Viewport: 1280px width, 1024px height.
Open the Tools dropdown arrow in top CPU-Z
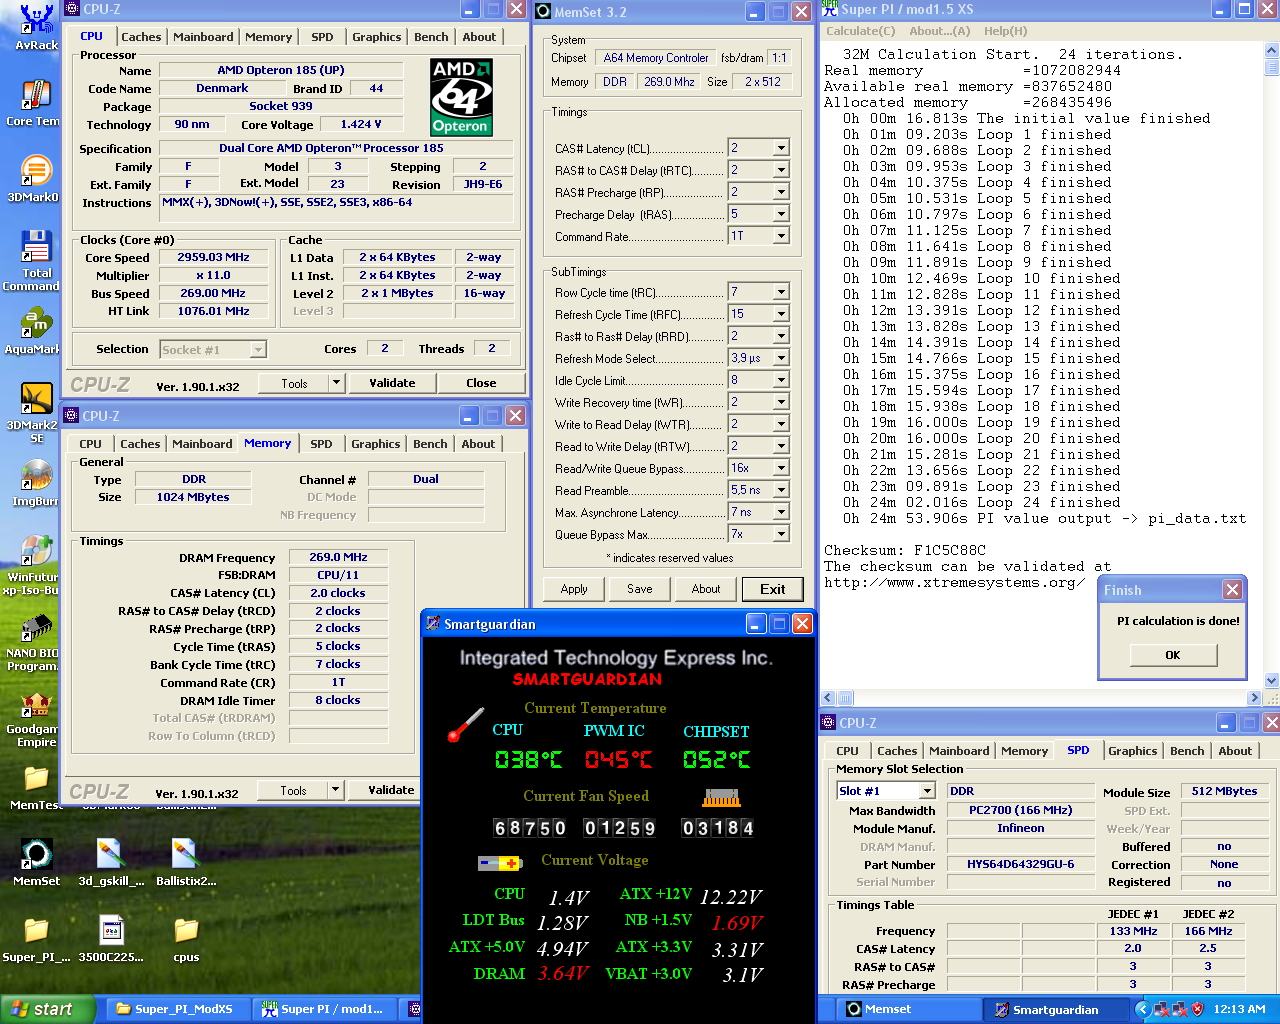[x=336, y=382]
